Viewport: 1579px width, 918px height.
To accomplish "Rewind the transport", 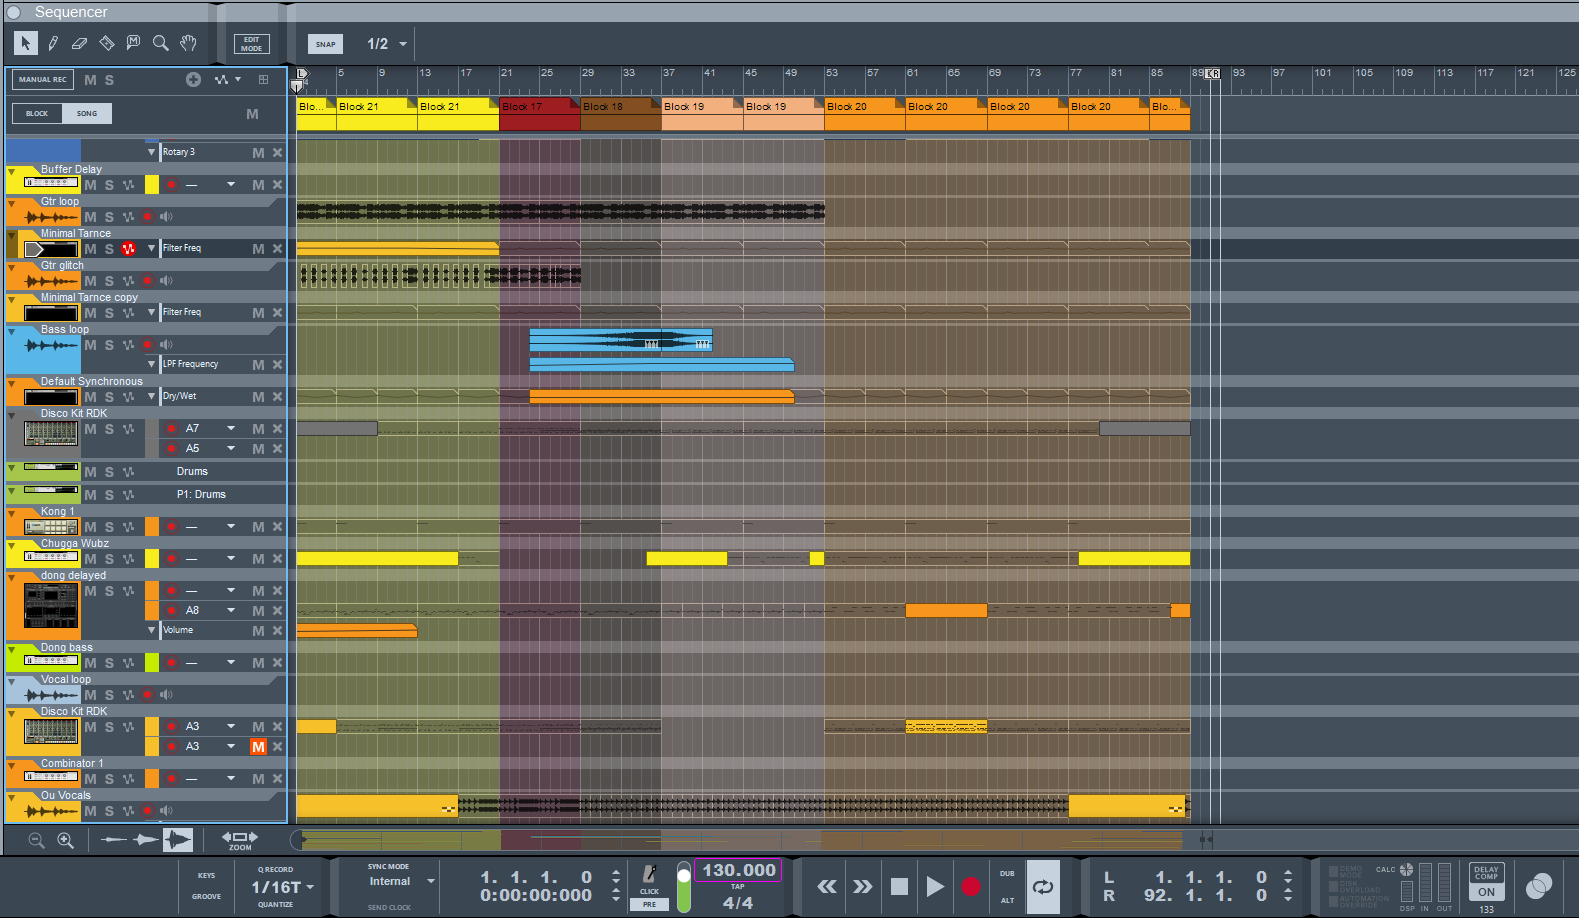I will point(827,887).
